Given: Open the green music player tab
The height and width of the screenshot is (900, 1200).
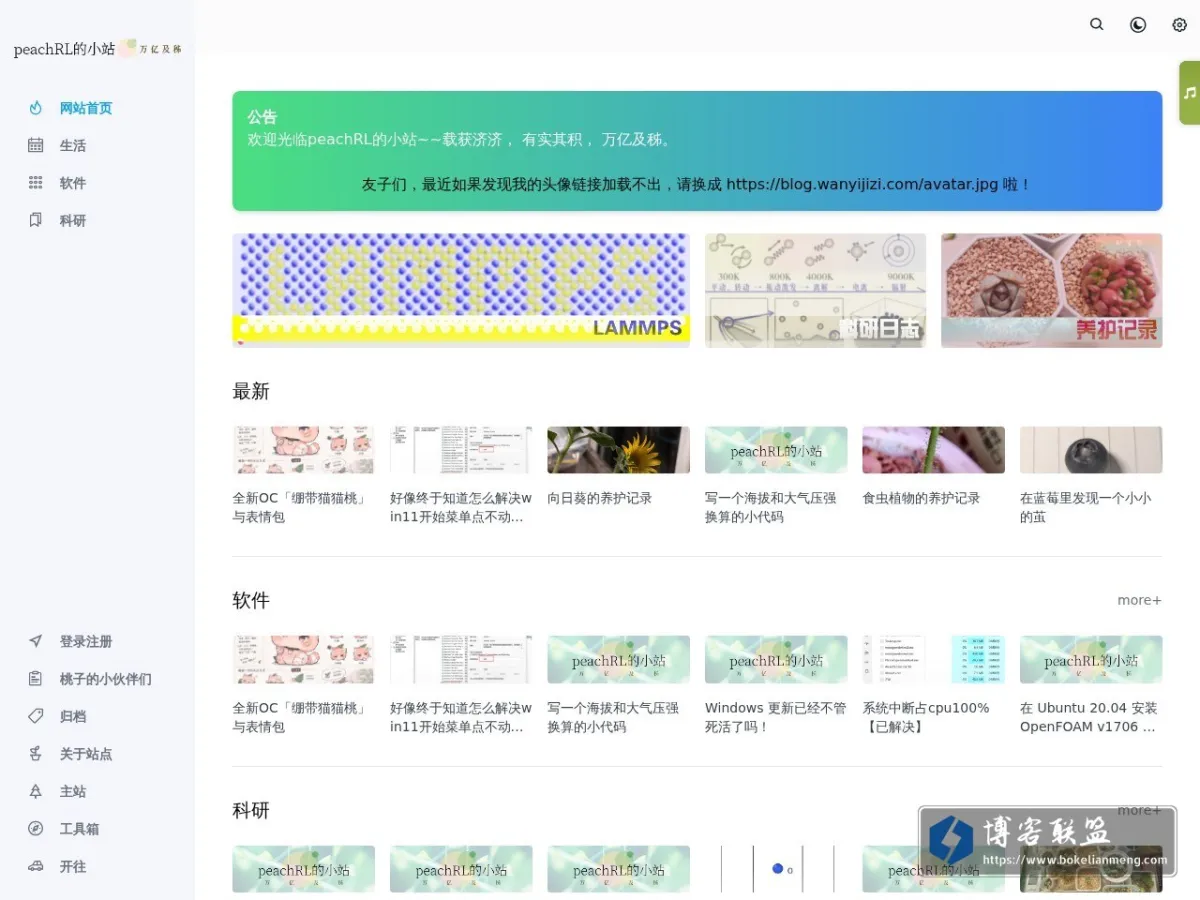Looking at the screenshot, I should (x=1189, y=93).
